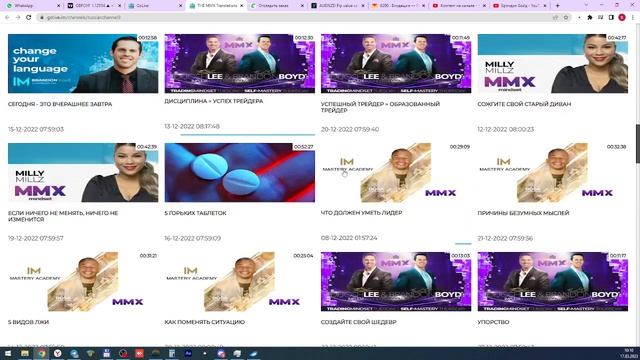This screenshot has width=640, height=360.
Task: Open thumbnail for ДИСЦИПЛИНА = УСПЕХ ТРЕЙДЕРА
Action: [x=240, y=63]
